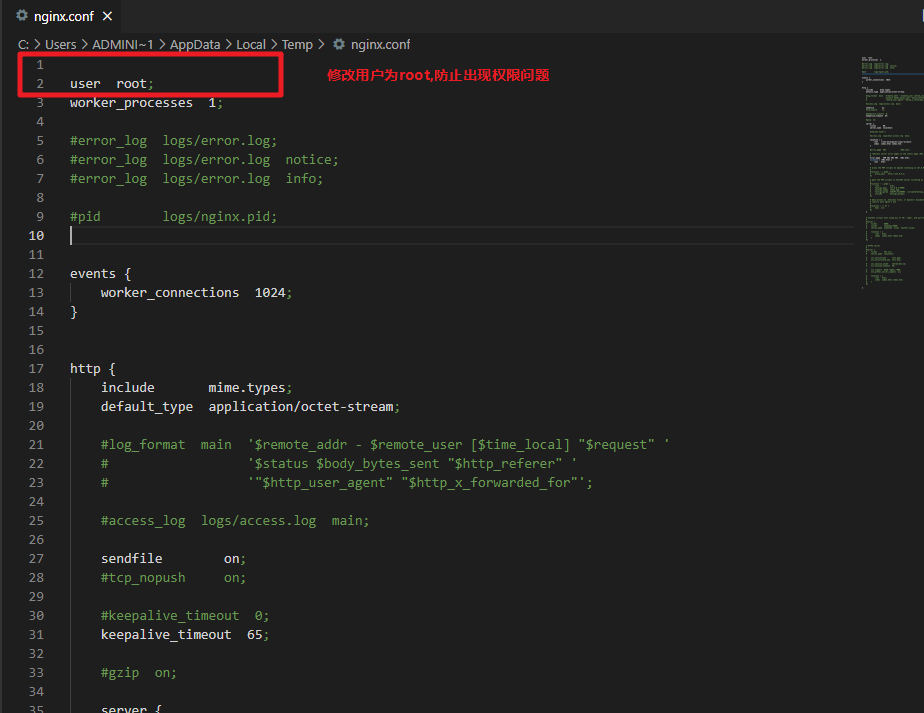
Task: Click the breadcrumb gear icon before nginx.conf
Action: pos(339,44)
